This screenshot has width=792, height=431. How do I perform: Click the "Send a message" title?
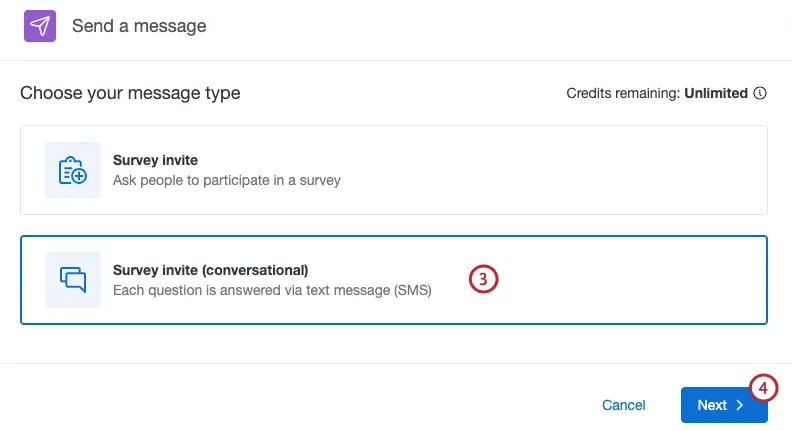(x=139, y=26)
